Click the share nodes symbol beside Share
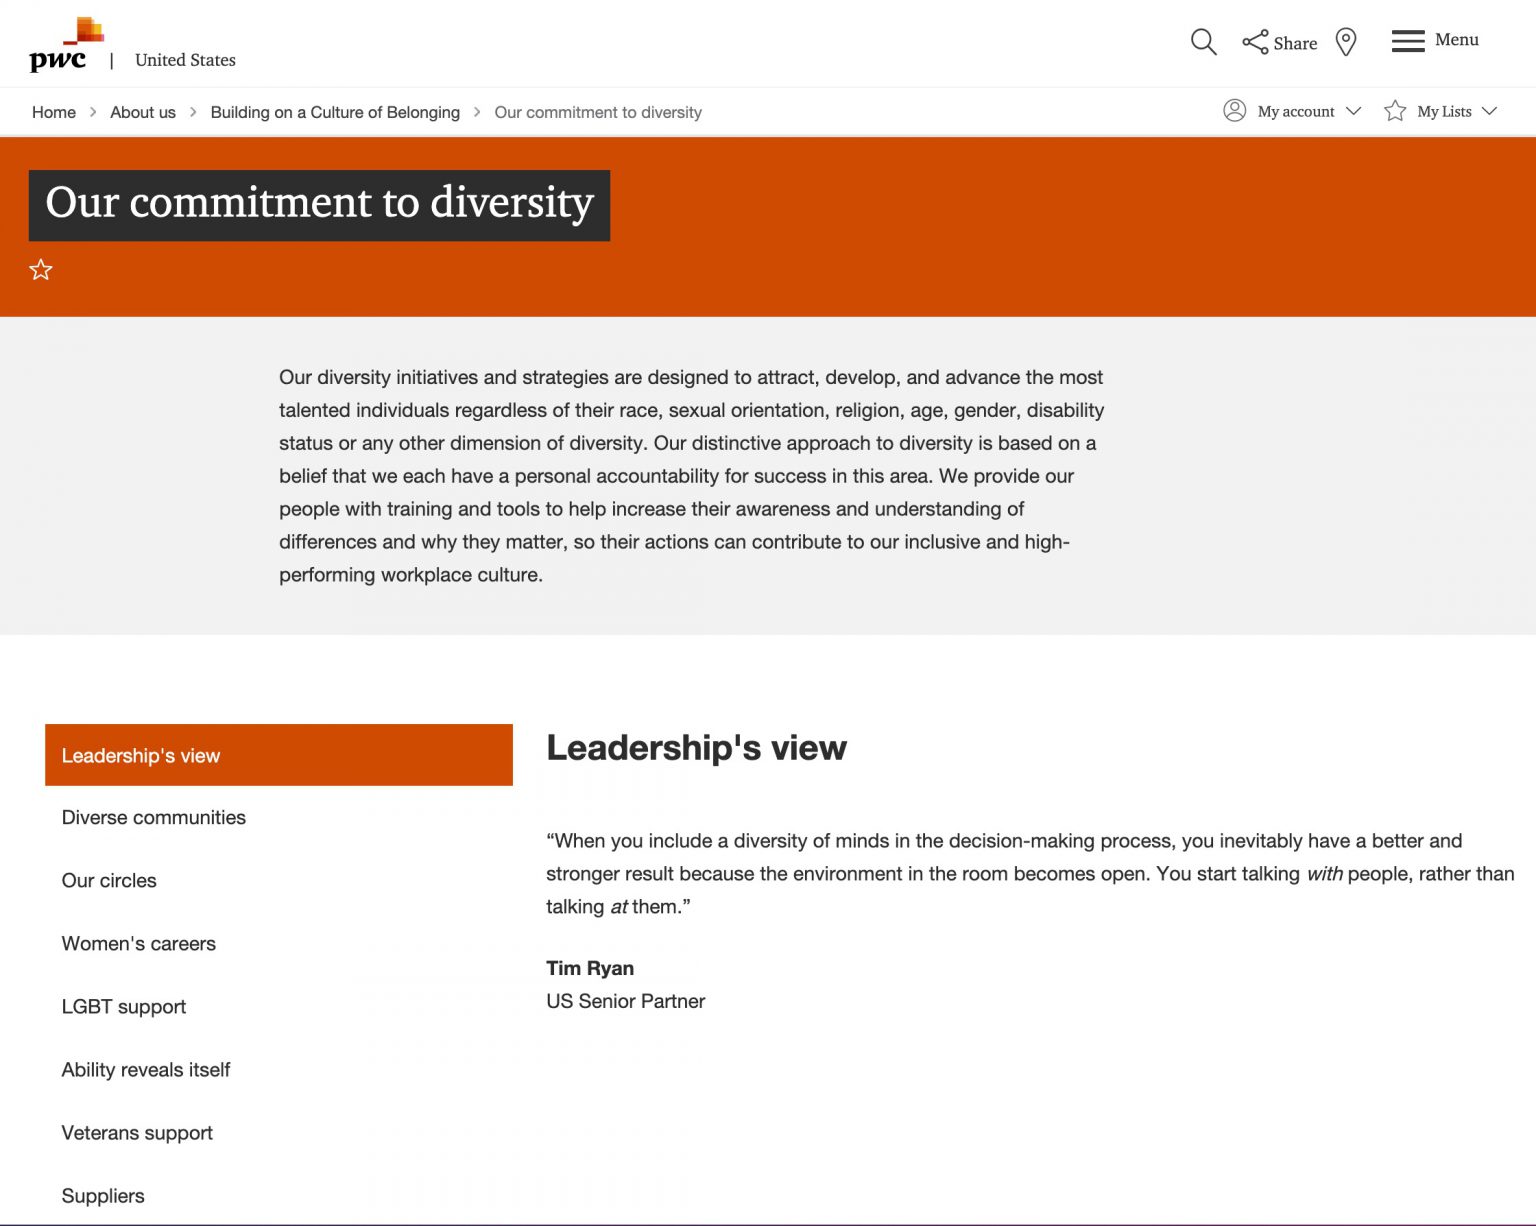This screenshot has width=1536, height=1226. 1253,41
